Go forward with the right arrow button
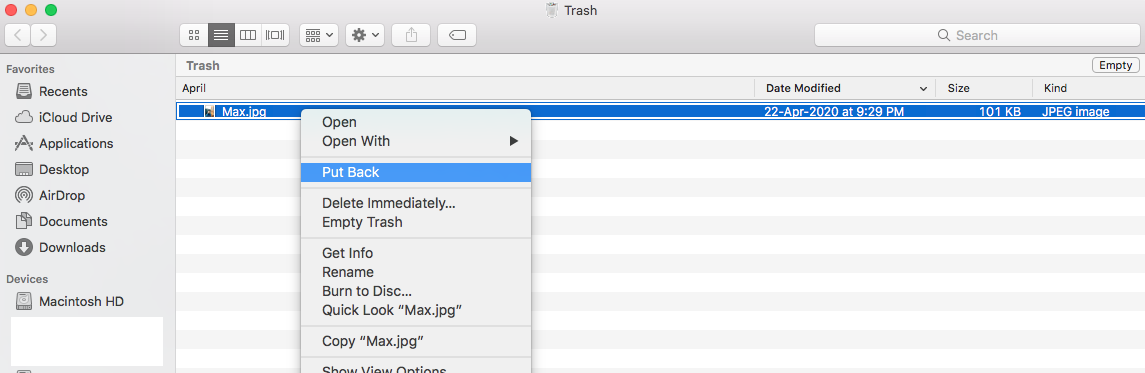The height and width of the screenshot is (373, 1145). click(x=44, y=35)
